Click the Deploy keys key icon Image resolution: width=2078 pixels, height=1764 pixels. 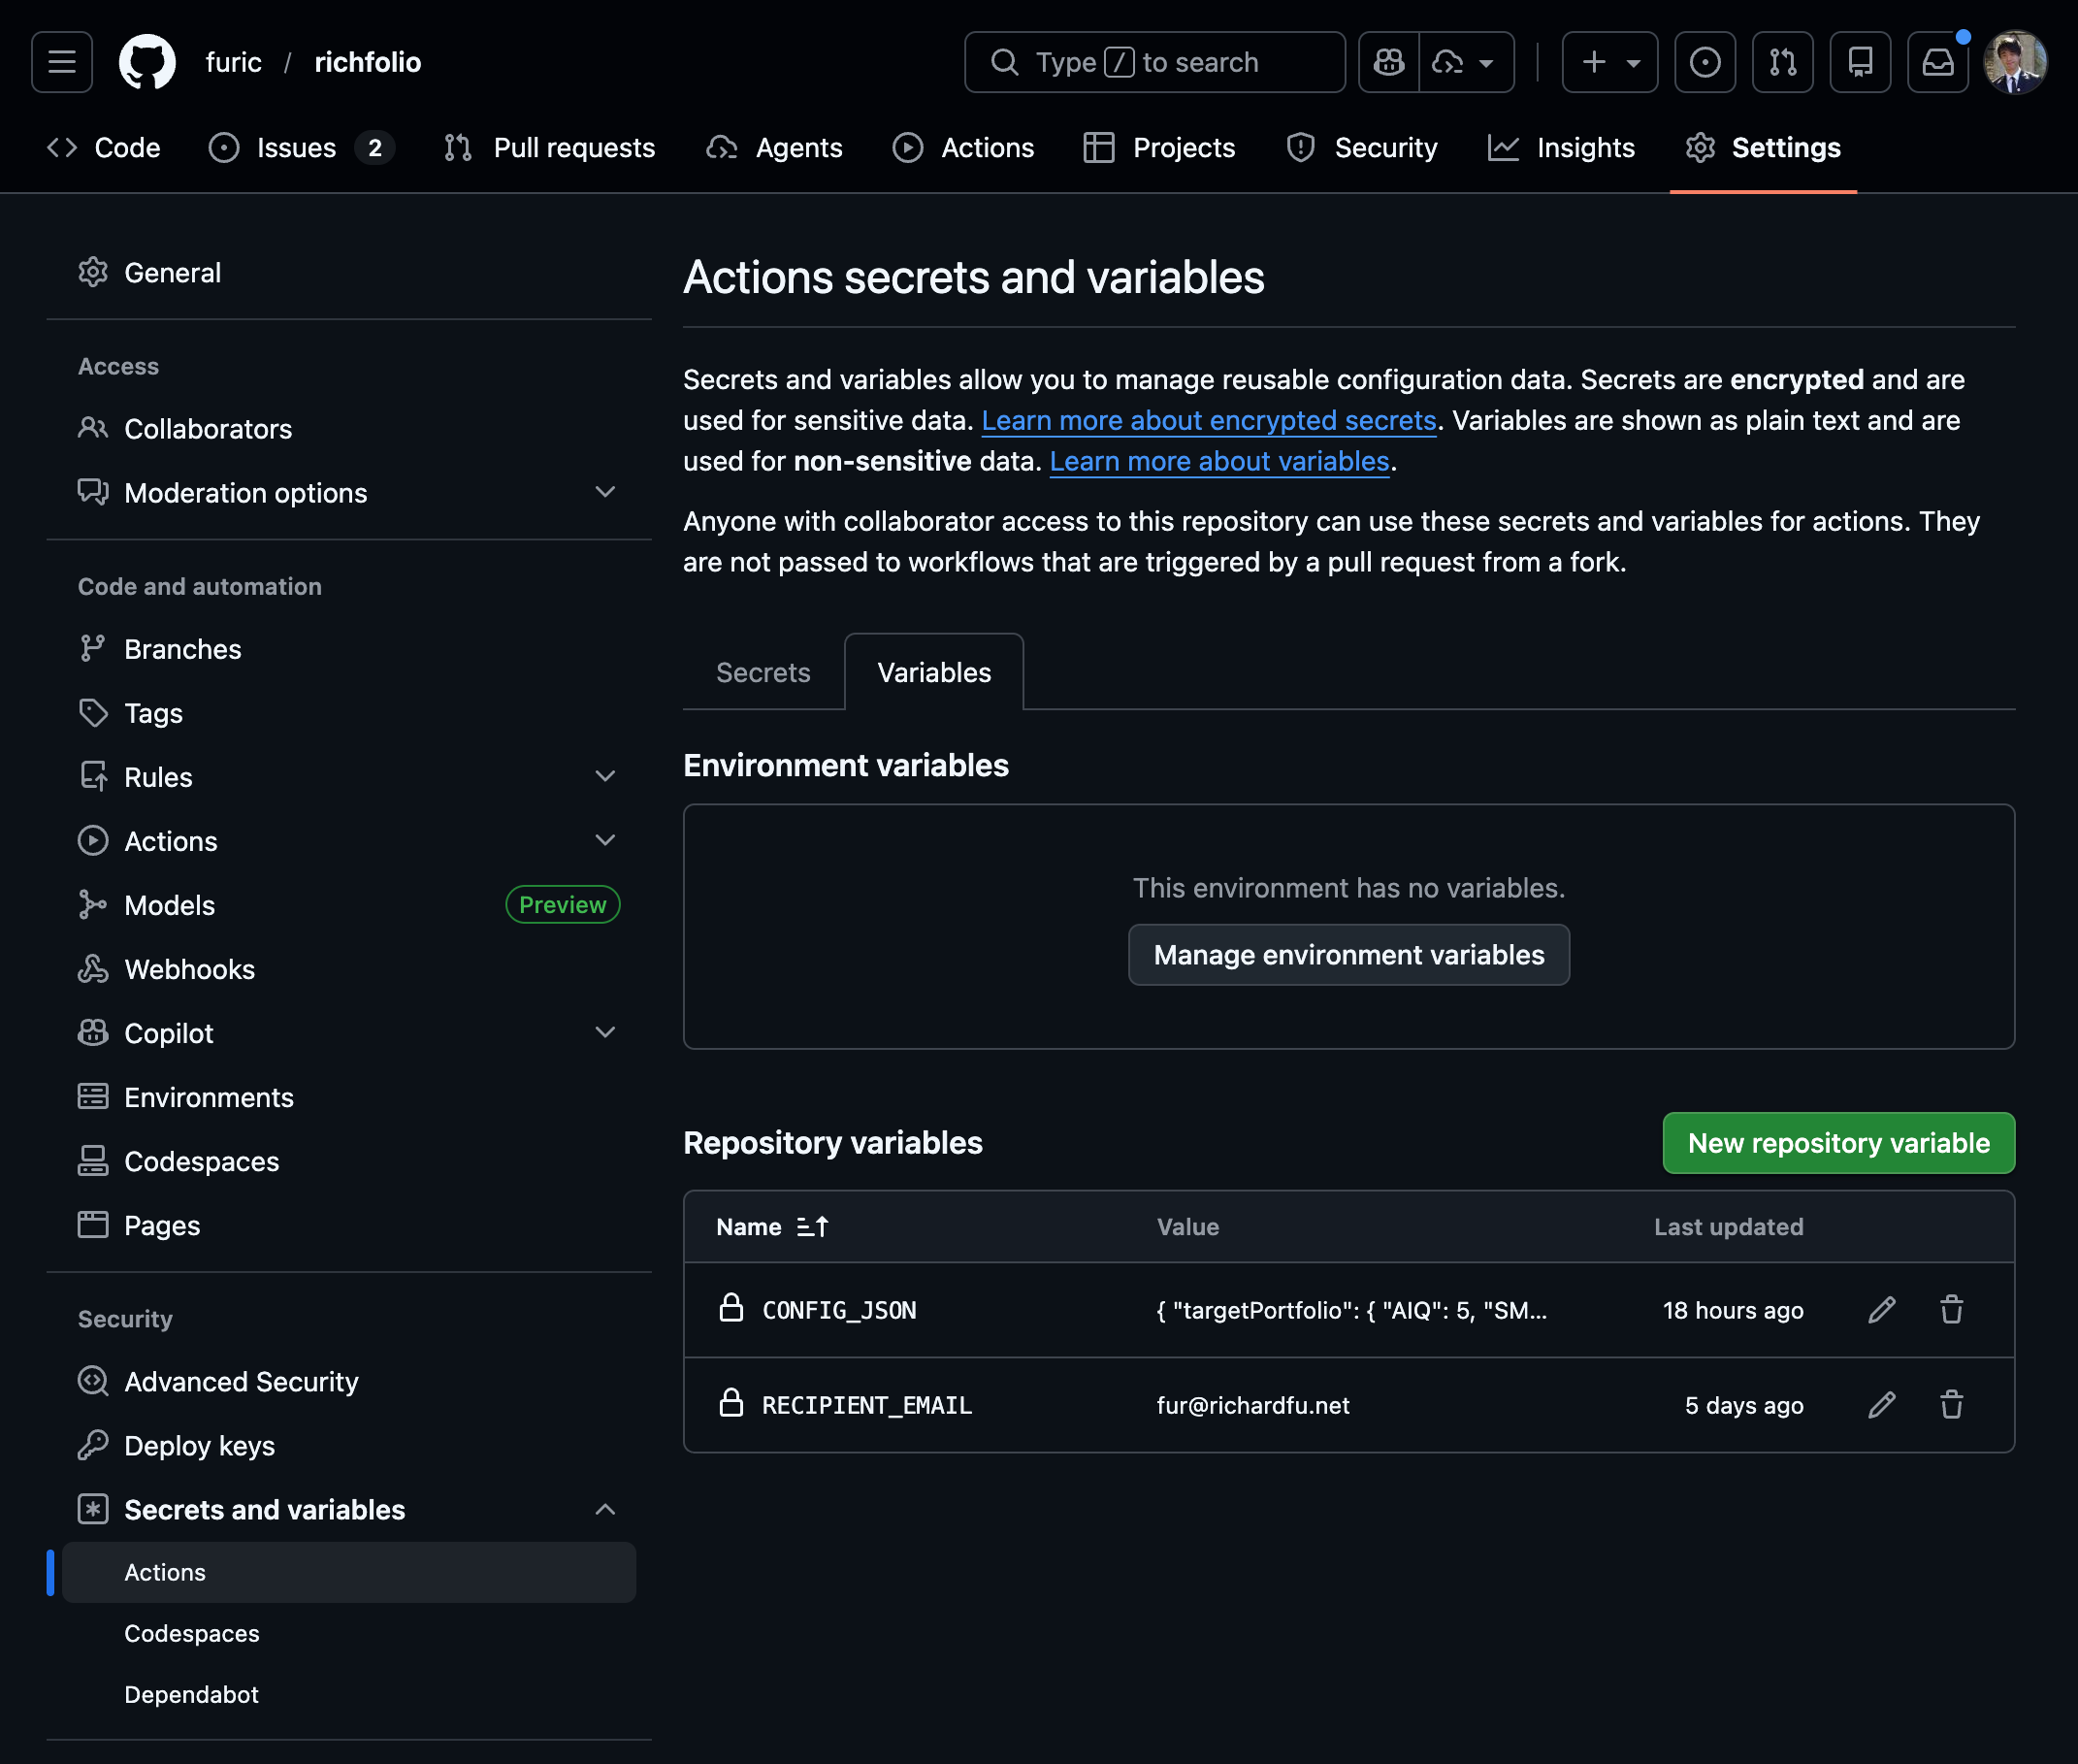tap(93, 1445)
